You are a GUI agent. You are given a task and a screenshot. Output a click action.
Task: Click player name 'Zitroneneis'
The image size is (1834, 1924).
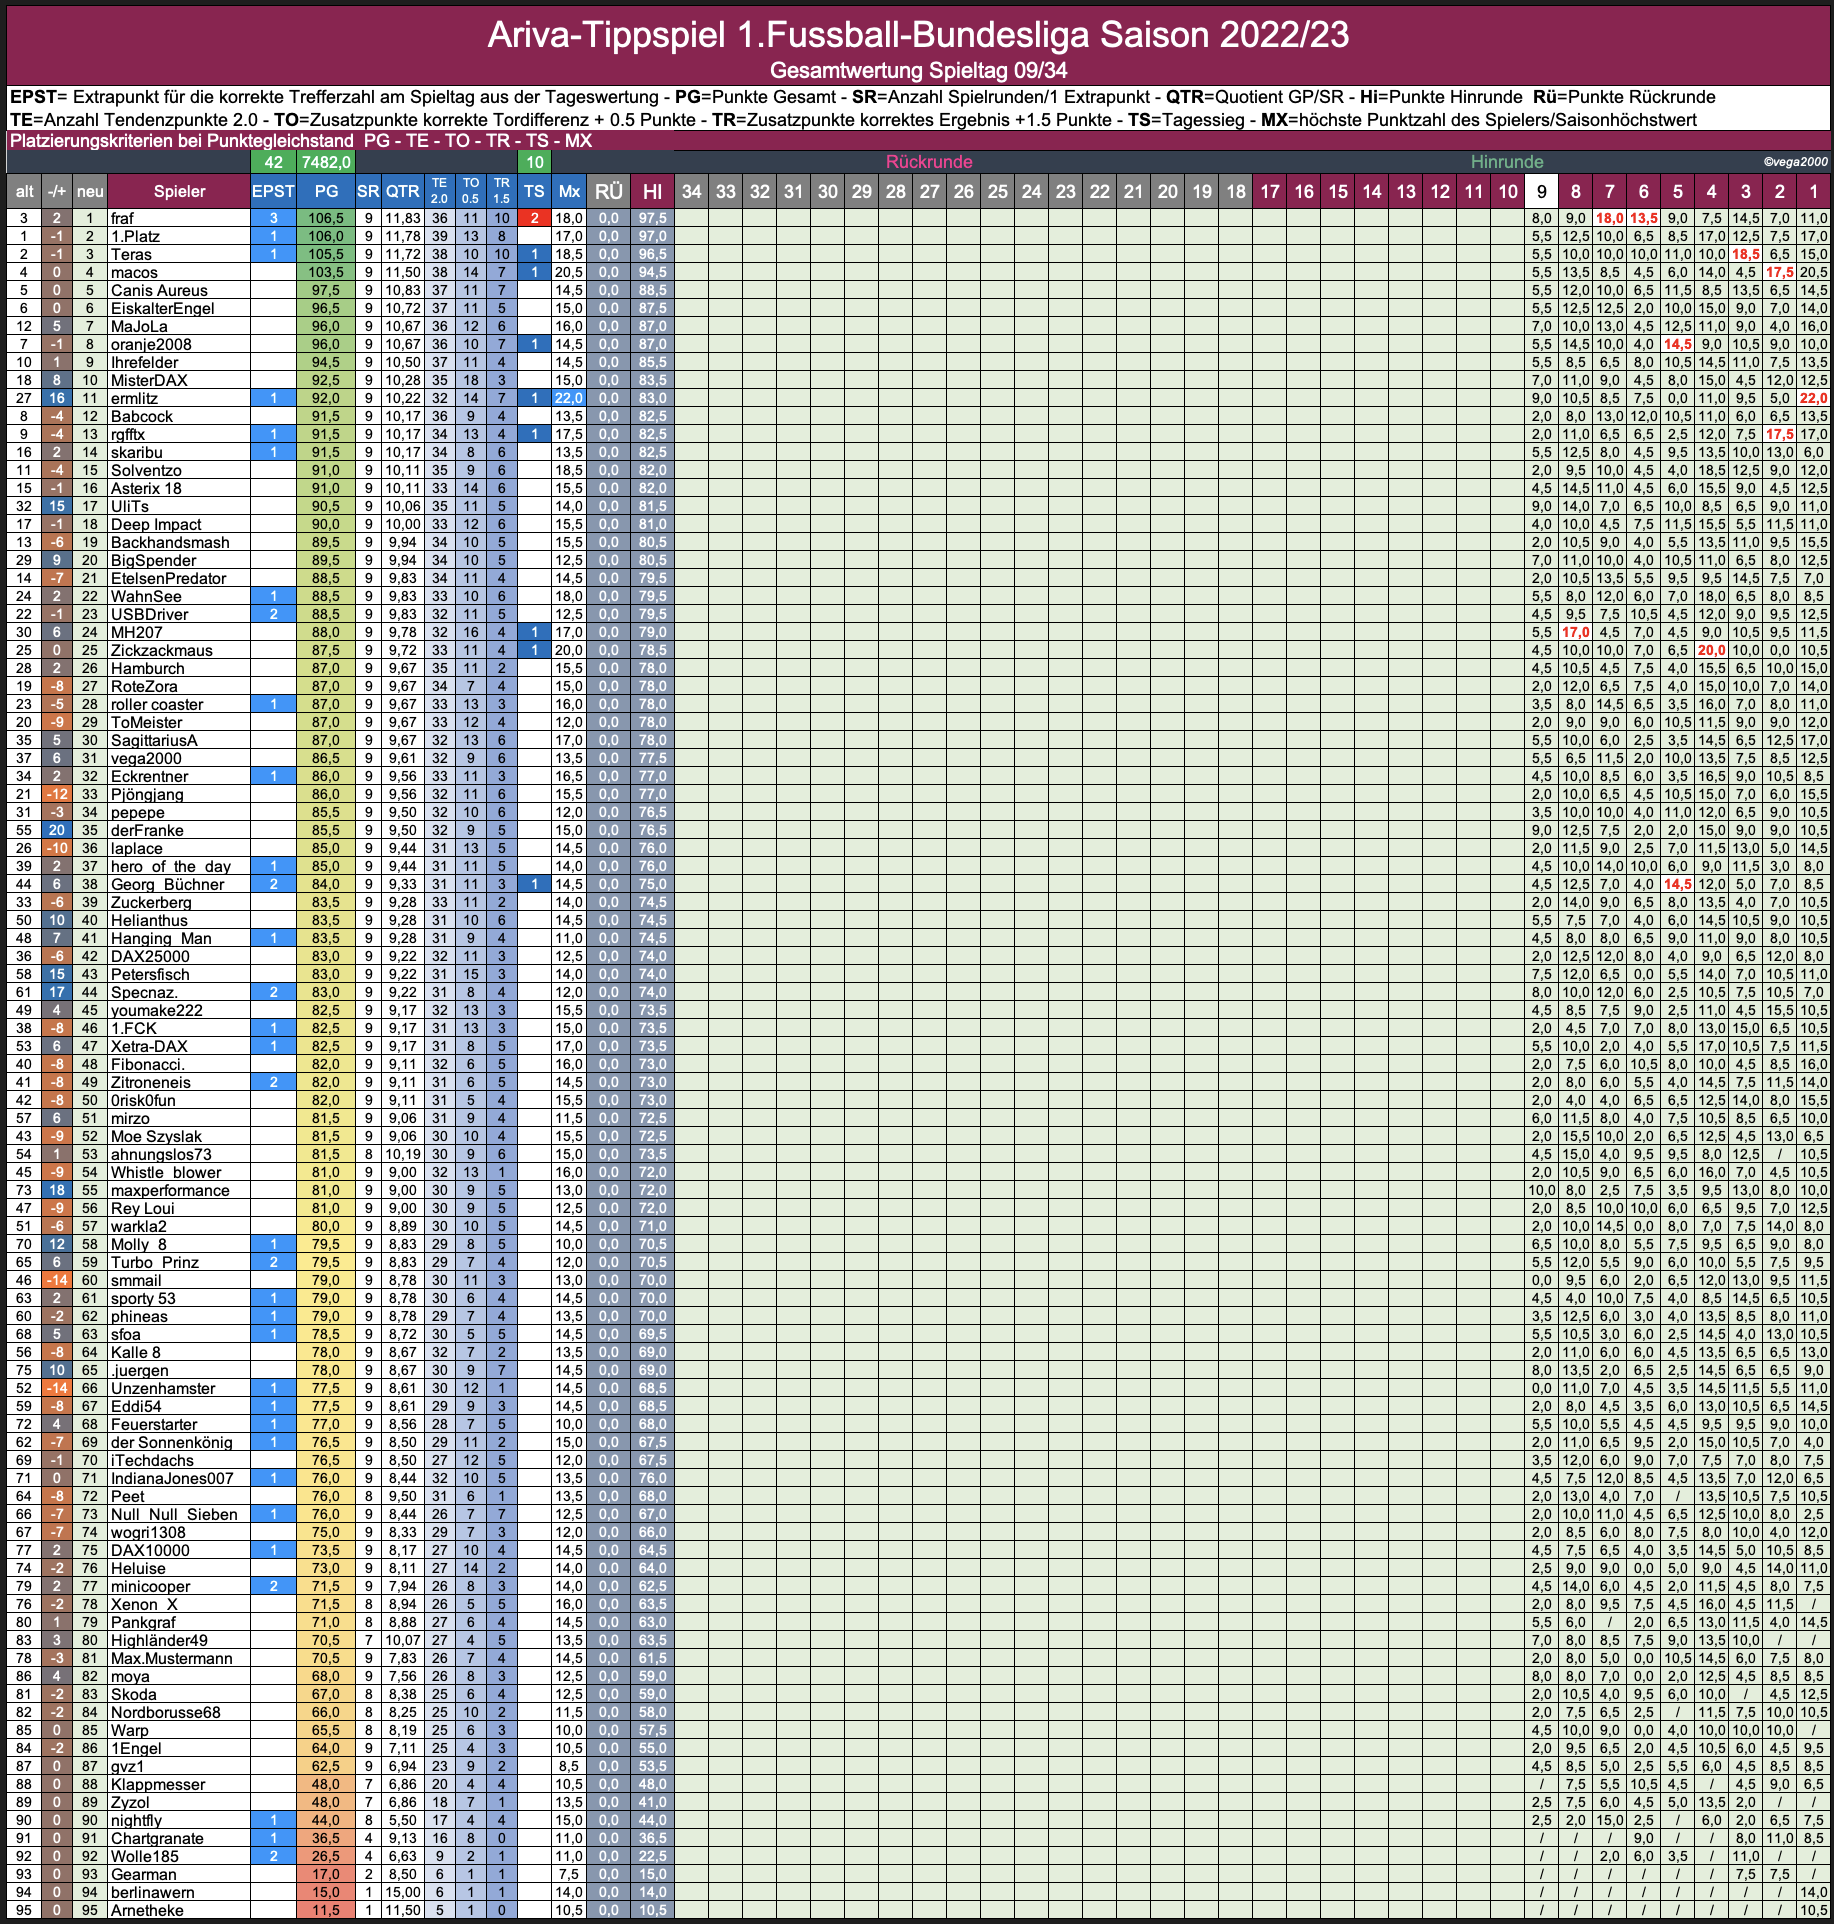click(151, 1082)
